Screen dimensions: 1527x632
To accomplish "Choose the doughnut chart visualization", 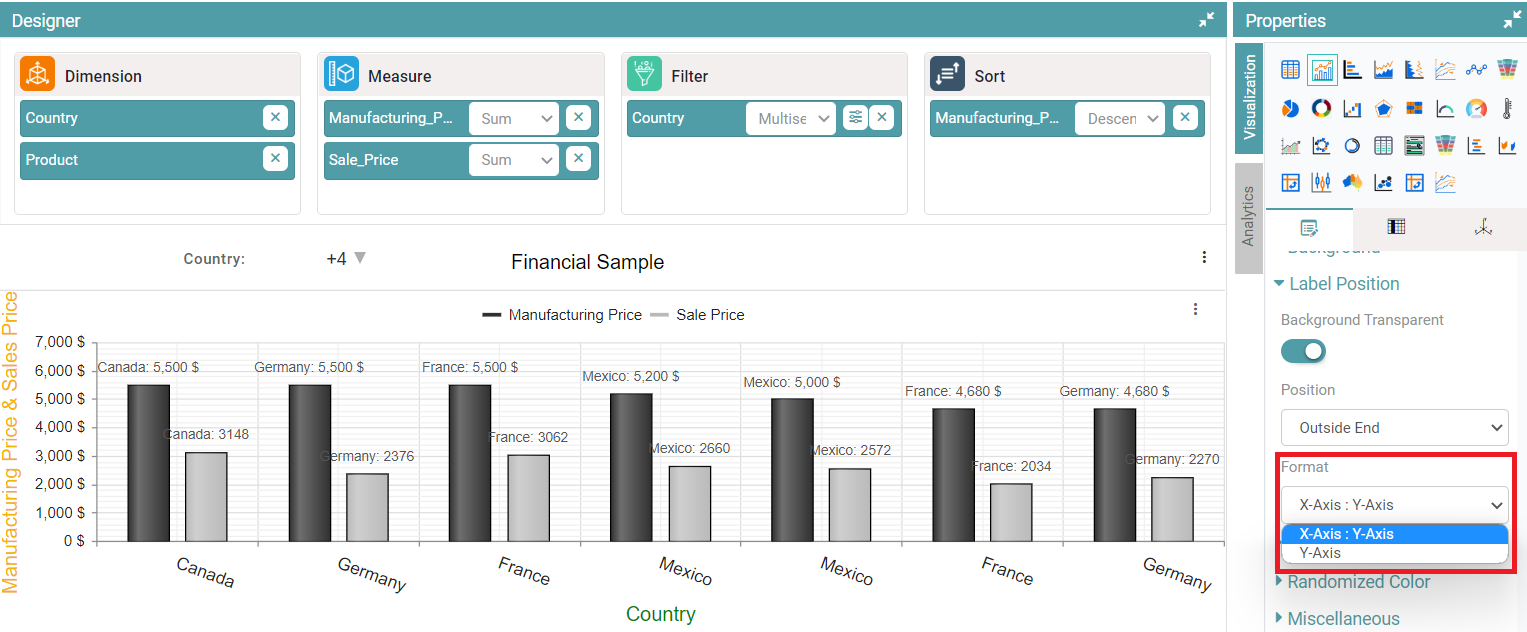I will click(1321, 108).
